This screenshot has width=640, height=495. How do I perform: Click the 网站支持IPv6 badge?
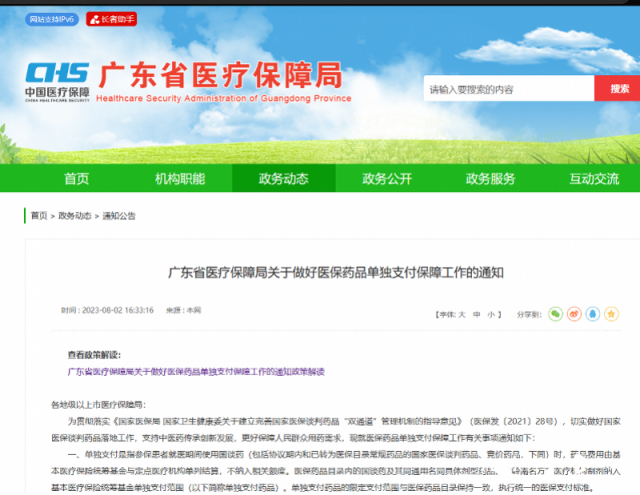(x=52, y=19)
